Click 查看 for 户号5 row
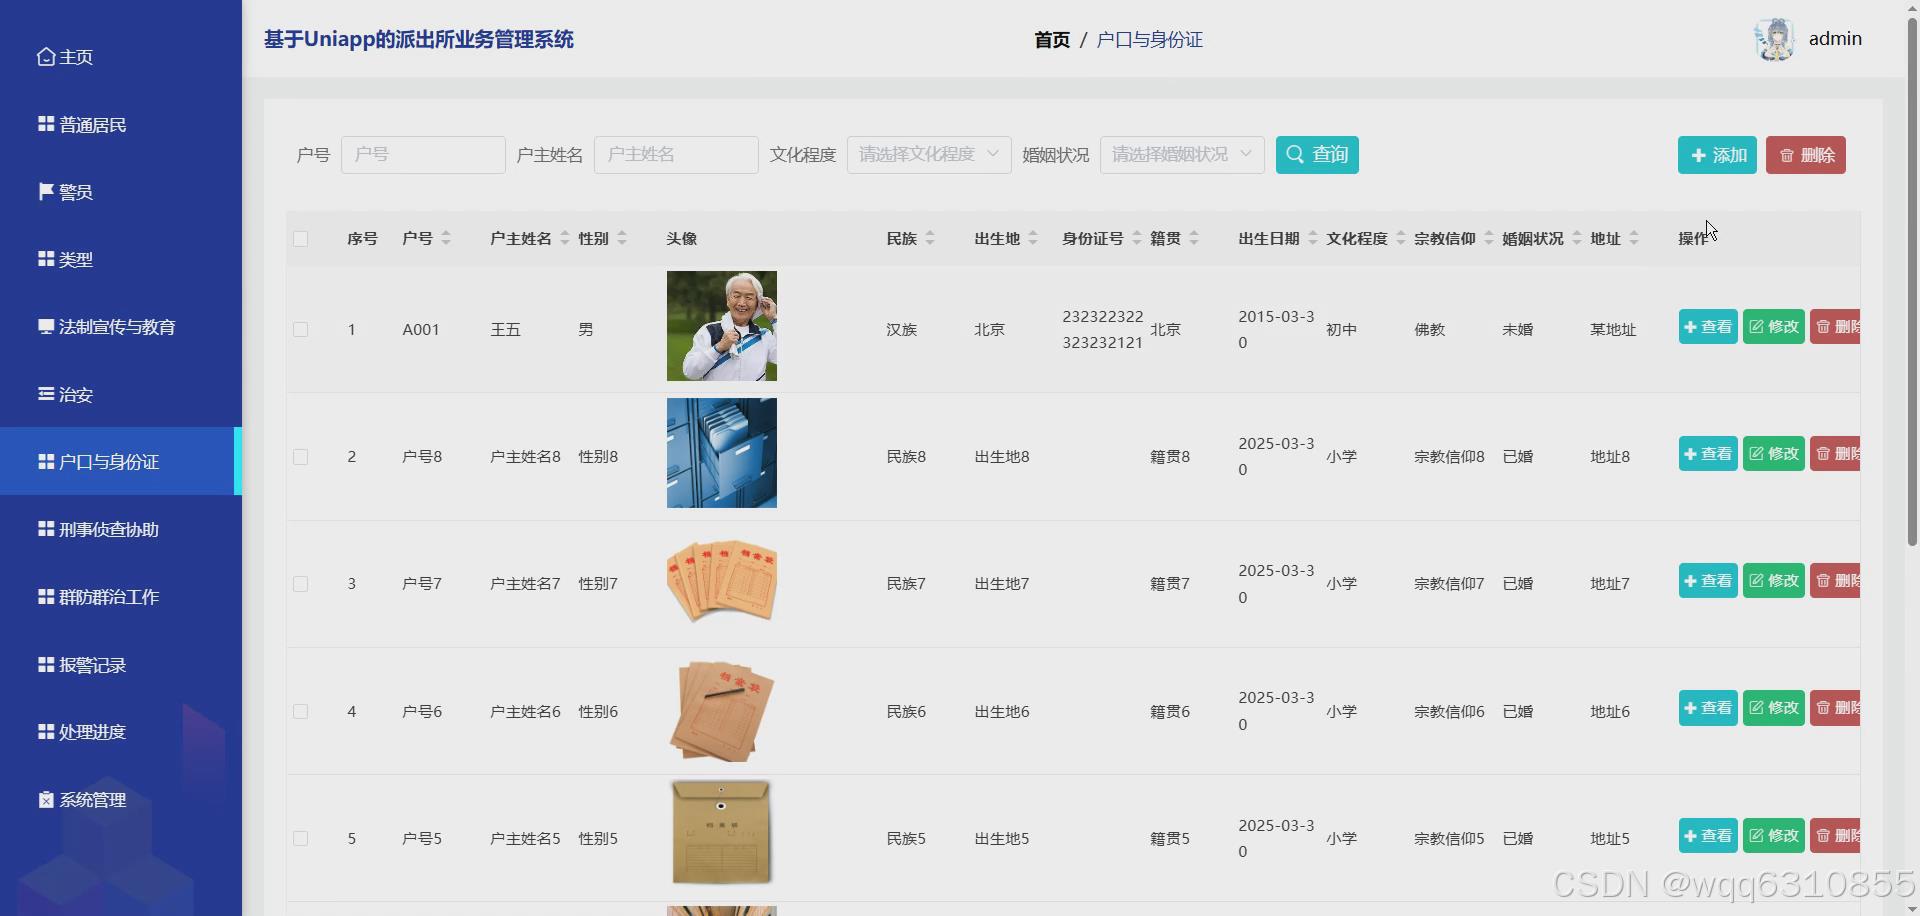 [1708, 836]
